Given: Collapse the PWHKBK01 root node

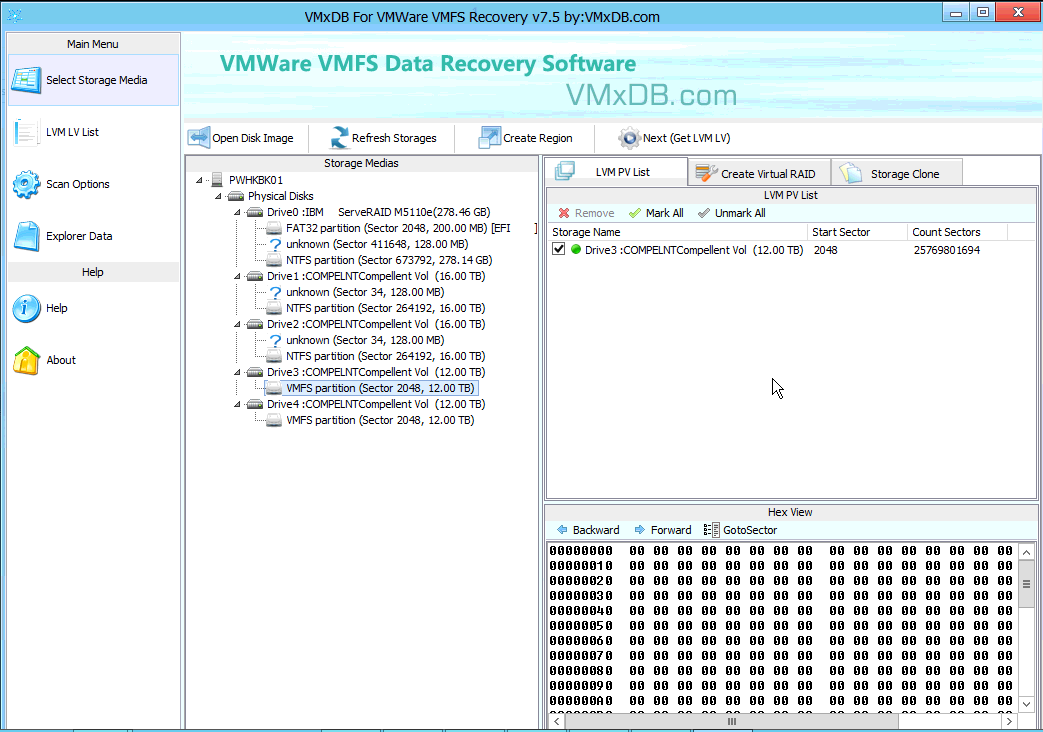Looking at the screenshot, I should (x=199, y=180).
